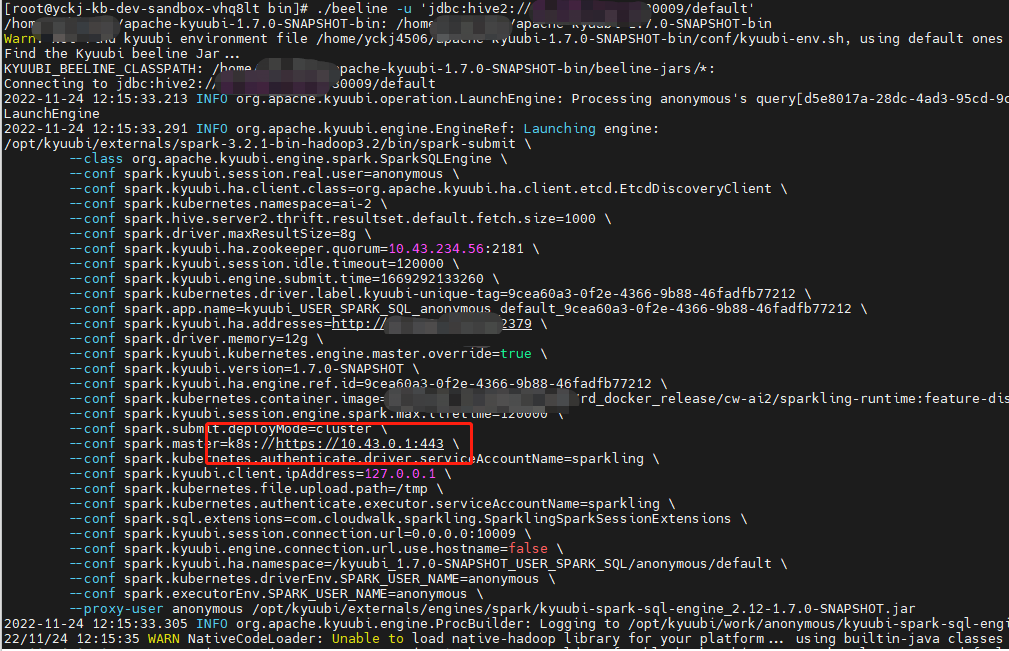
Task: Click the spark.app.name kyuubi_USER_SPARK_SQL line
Action: point(468,309)
